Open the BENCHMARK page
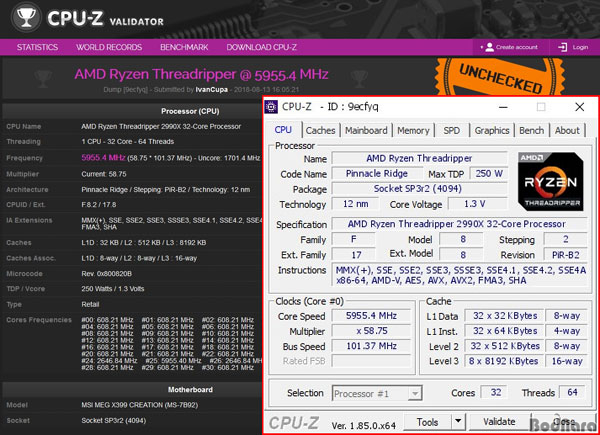This screenshot has width=600, height=435. click(x=184, y=47)
